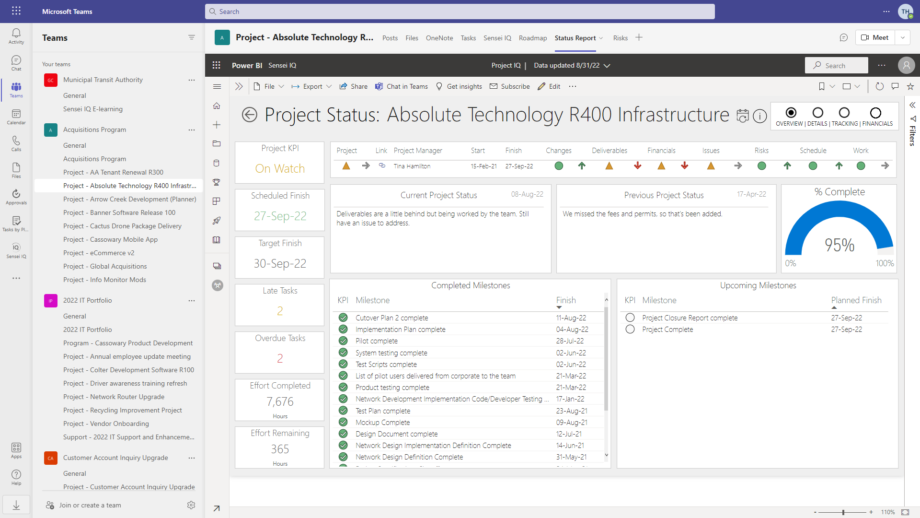Click Create plus icon in Power BI rail
The height and width of the screenshot is (518, 920).
pyautogui.click(x=217, y=124)
